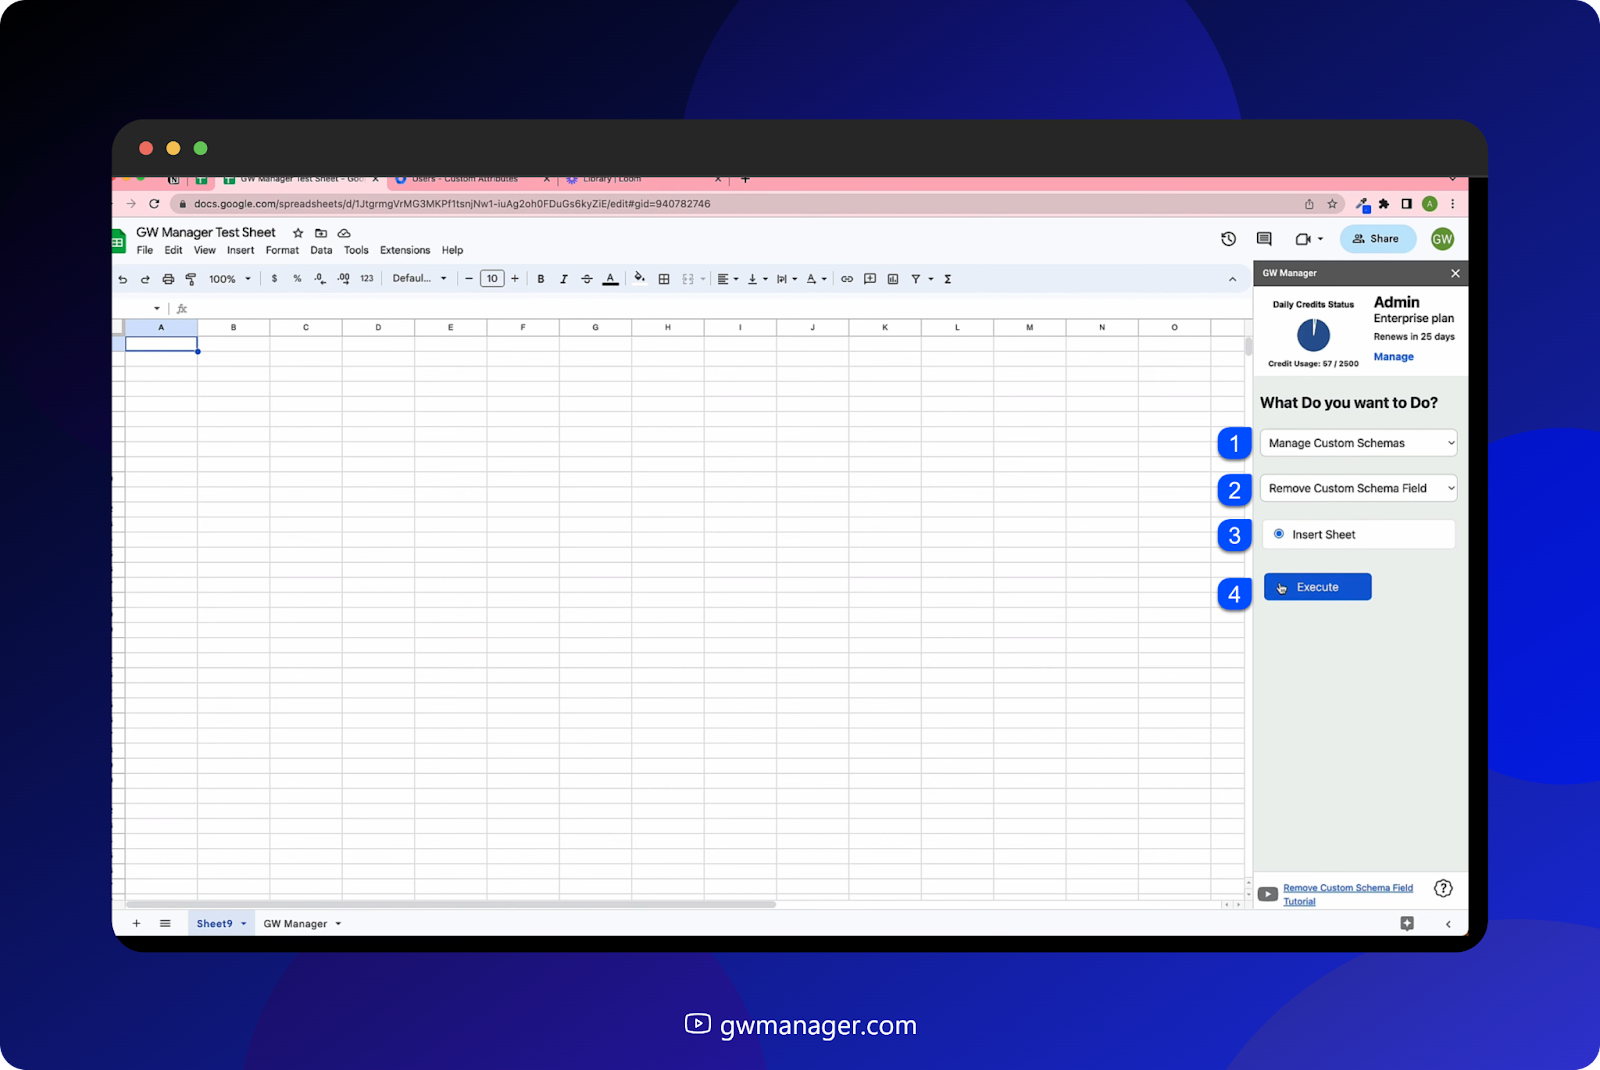Viewport: 1600px width, 1070px height.
Task: Click the Meet camera icon
Action: pyautogui.click(x=1303, y=239)
